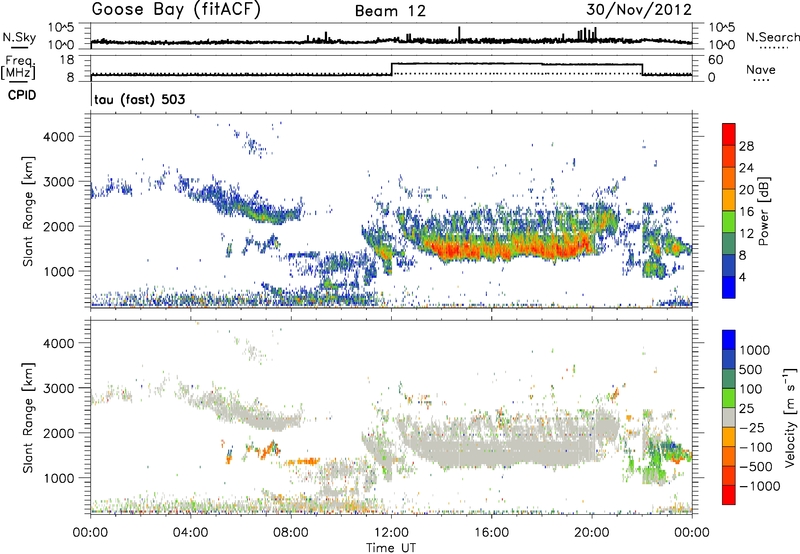Viewport: 800px width, 554px height.
Task: Click the "08:00" time tick label
Action: pyautogui.click(x=291, y=533)
